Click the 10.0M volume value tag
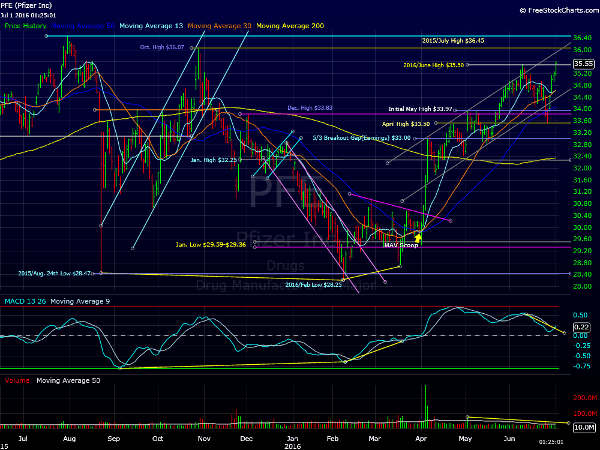Screen dimensions: 600x450 click(x=584, y=427)
